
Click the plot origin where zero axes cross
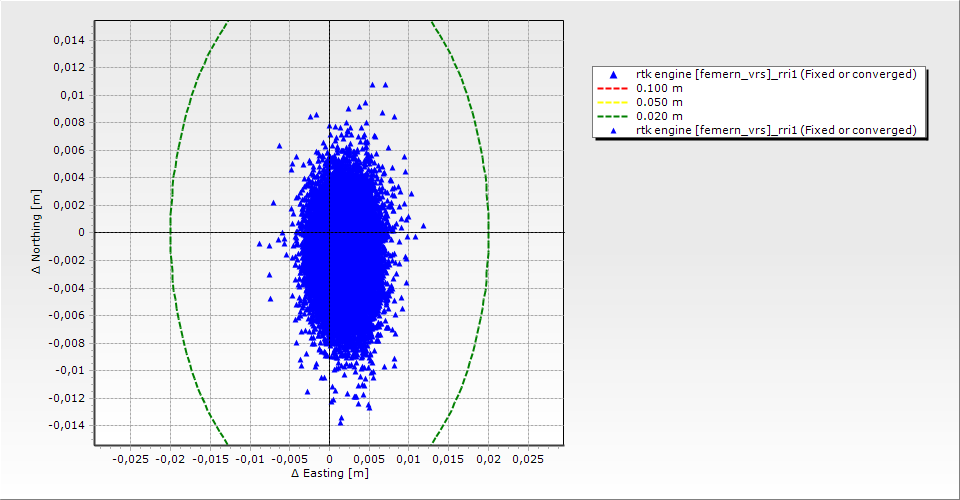[329, 232]
